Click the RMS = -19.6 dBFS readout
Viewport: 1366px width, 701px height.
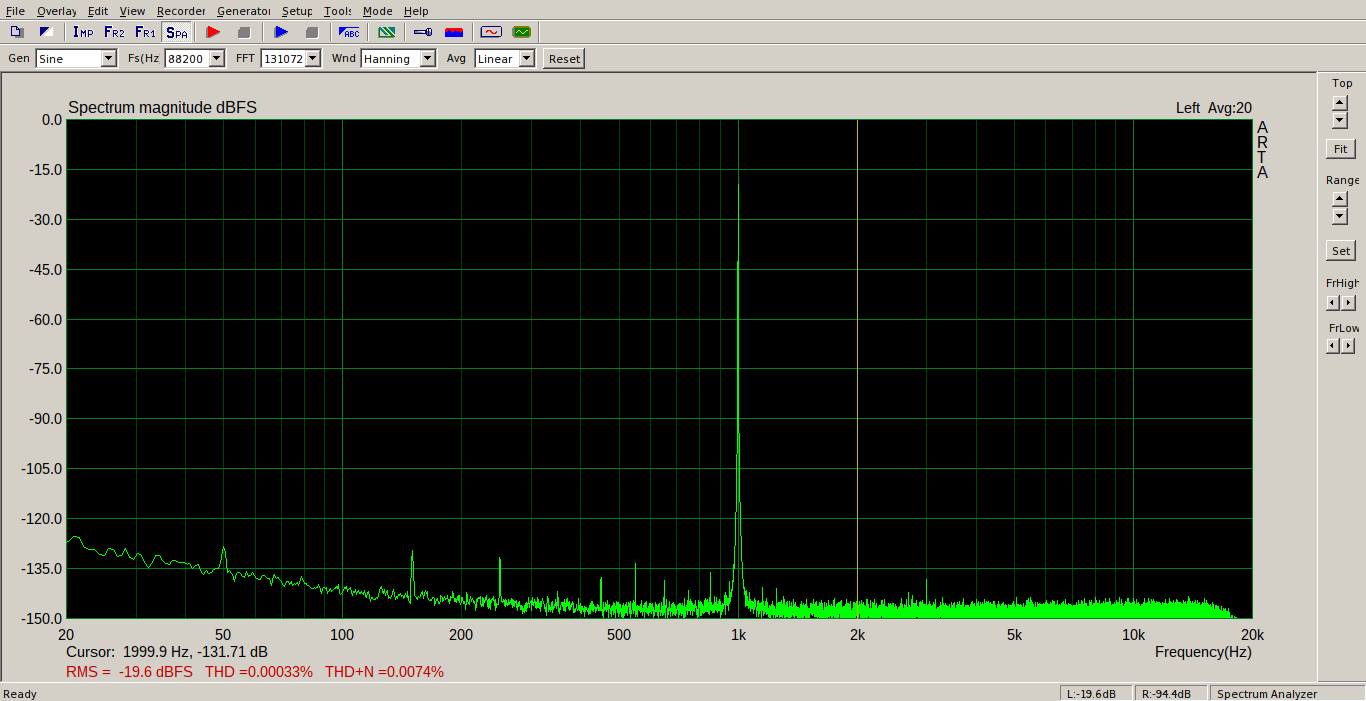tap(129, 672)
